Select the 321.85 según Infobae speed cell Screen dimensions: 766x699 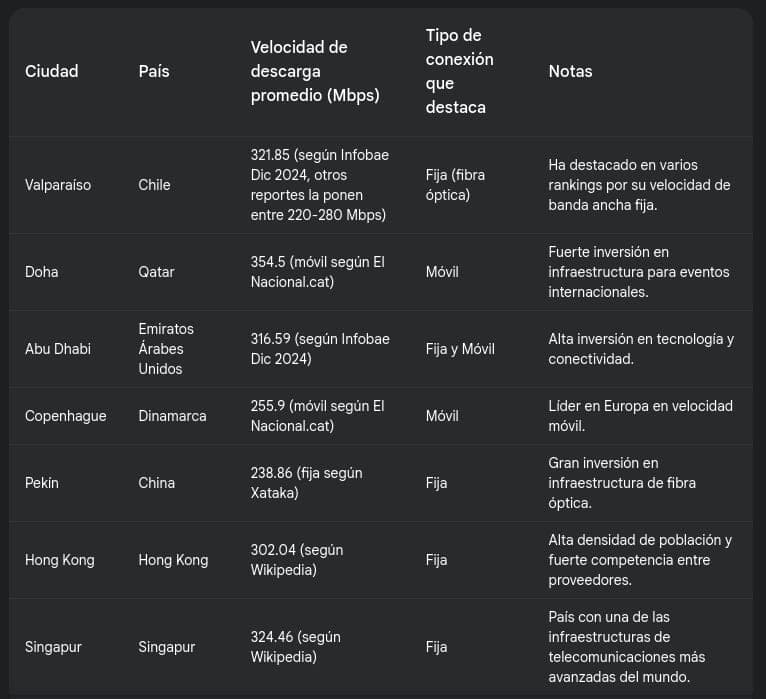click(320, 185)
